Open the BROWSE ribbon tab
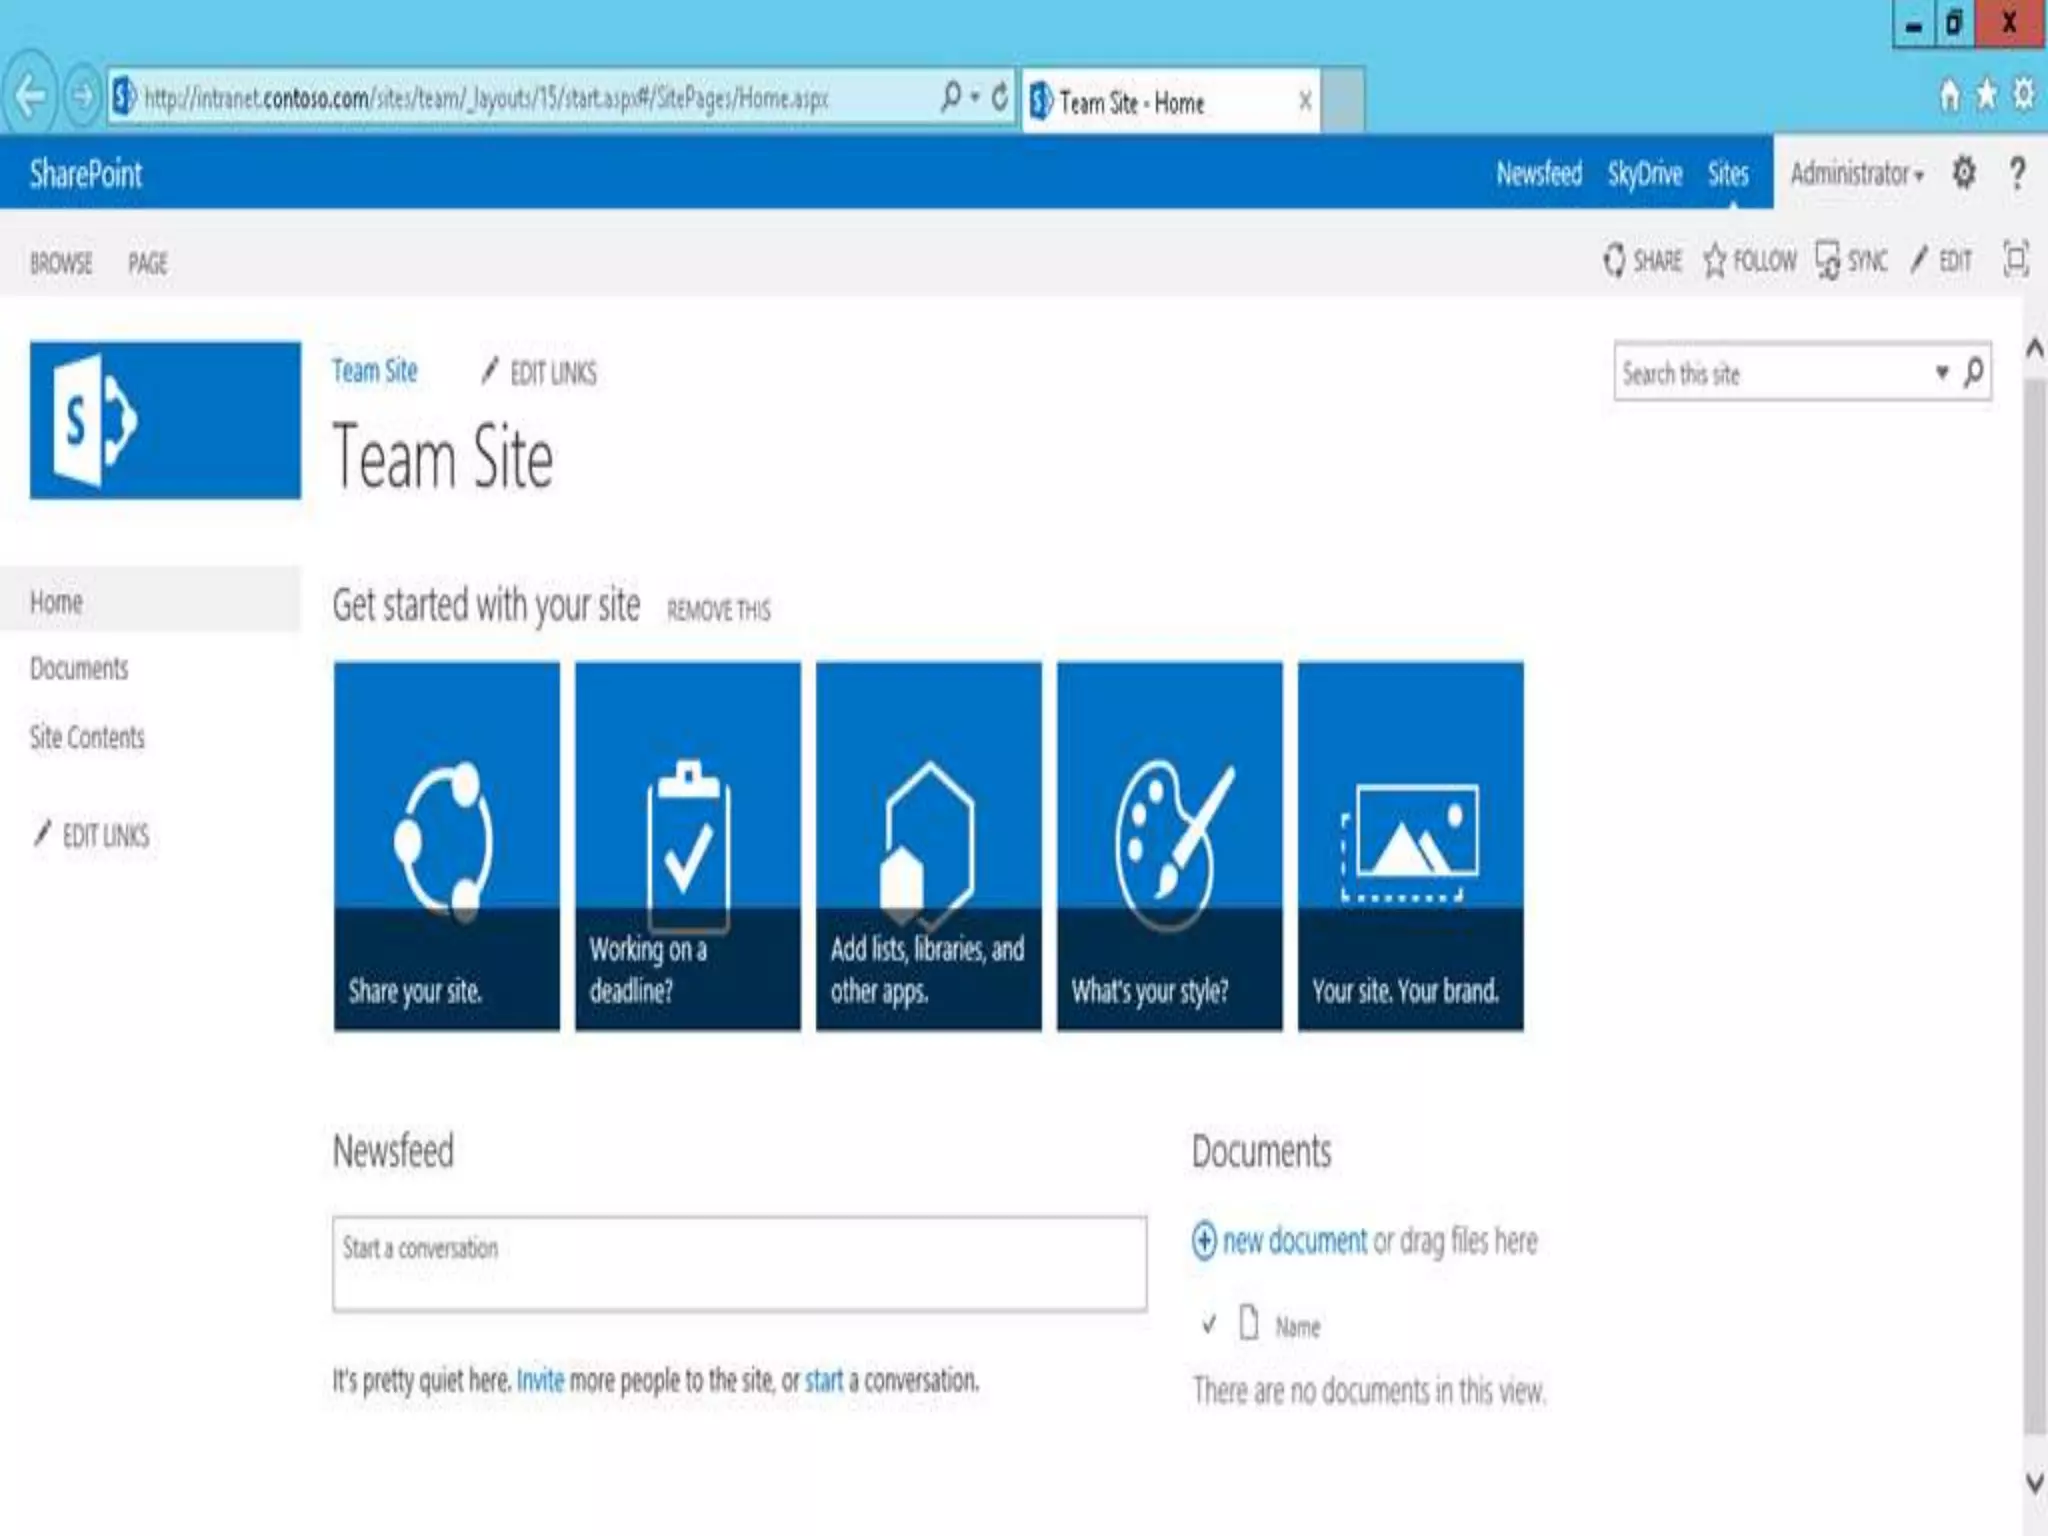 pyautogui.click(x=61, y=263)
